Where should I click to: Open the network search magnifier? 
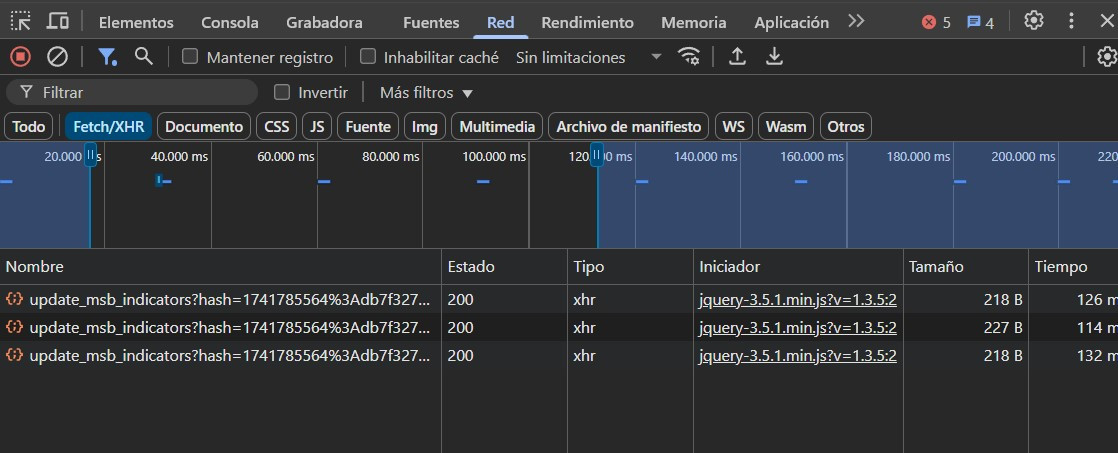pos(144,57)
